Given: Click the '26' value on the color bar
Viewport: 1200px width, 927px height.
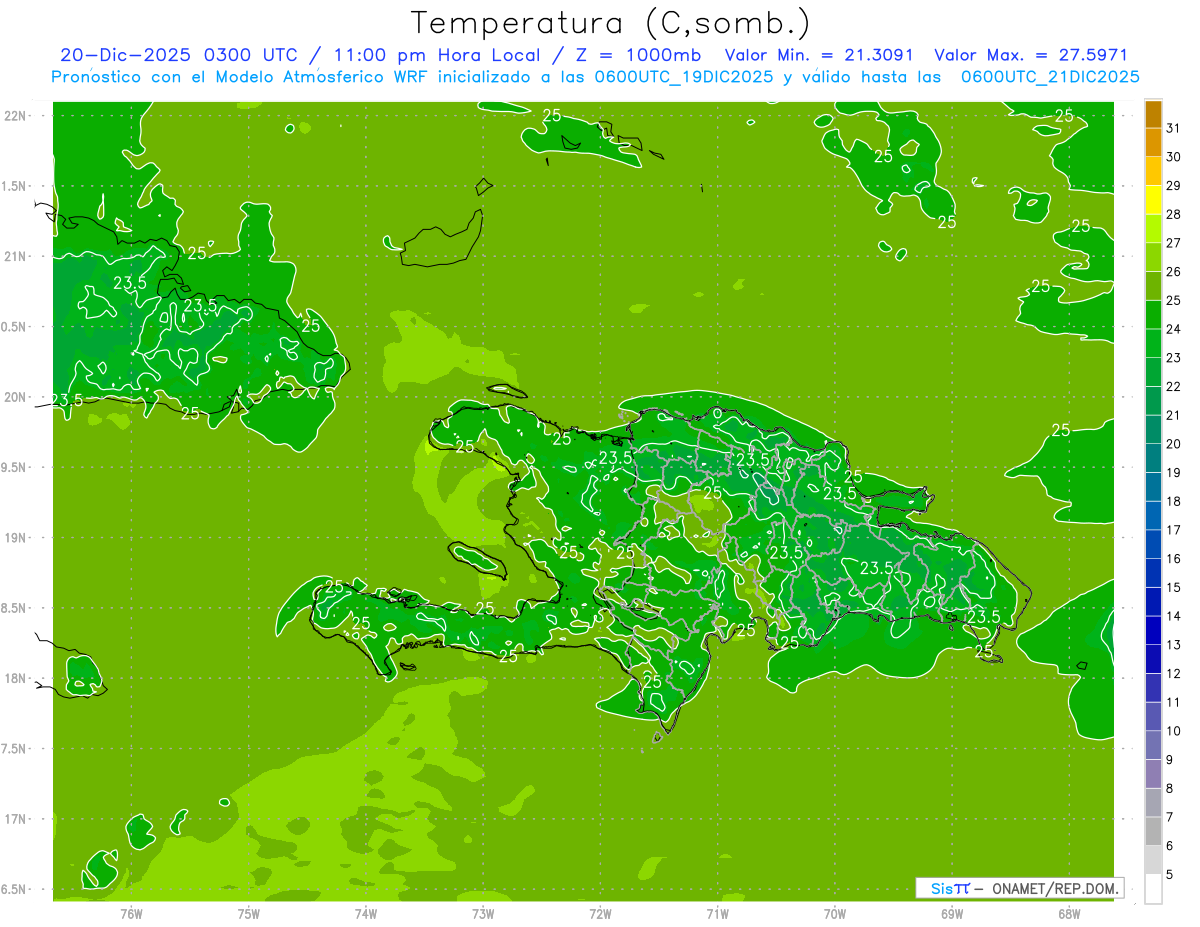Looking at the screenshot, I should click(x=1173, y=272).
